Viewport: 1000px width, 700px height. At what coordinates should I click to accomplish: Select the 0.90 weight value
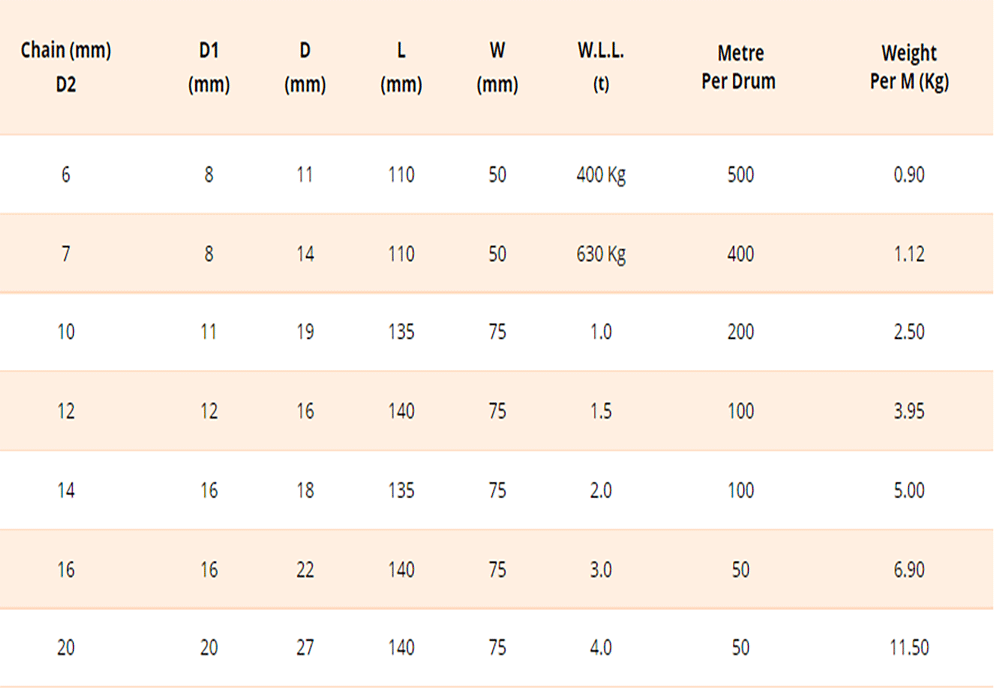909,175
